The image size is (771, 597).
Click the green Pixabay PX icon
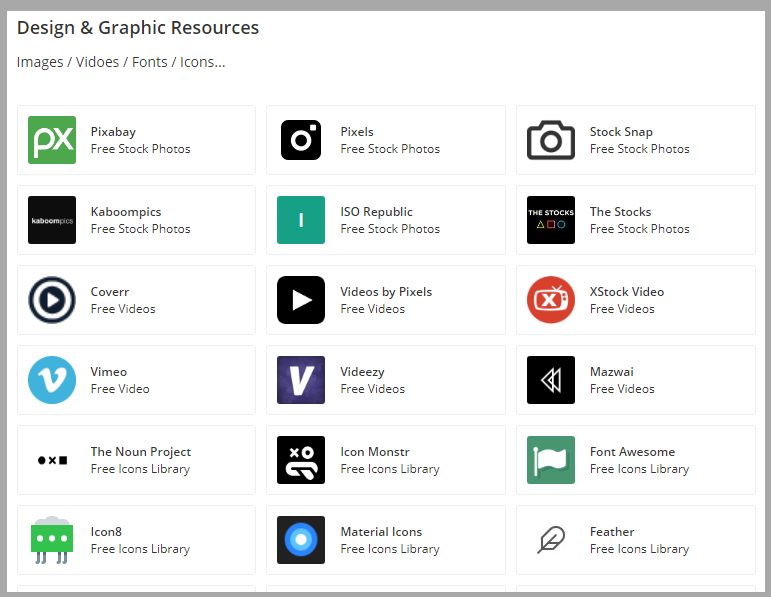(x=52, y=140)
